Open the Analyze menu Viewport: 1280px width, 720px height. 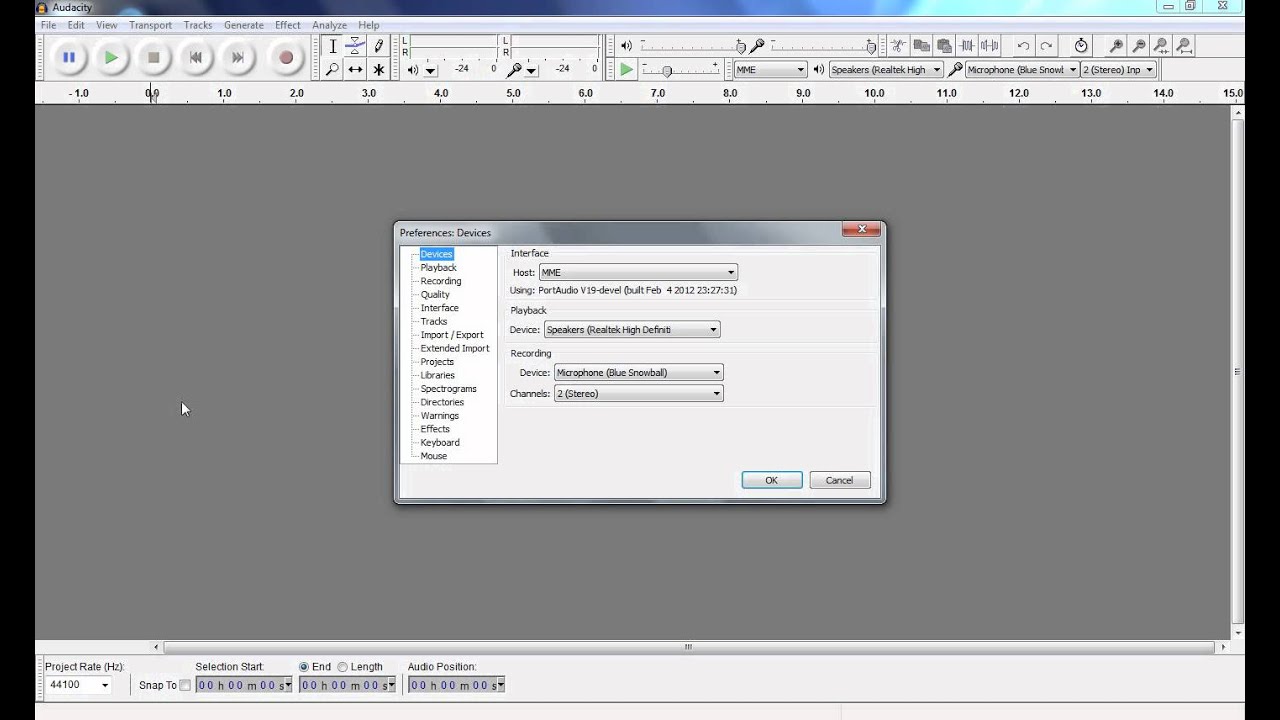point(329,25)
